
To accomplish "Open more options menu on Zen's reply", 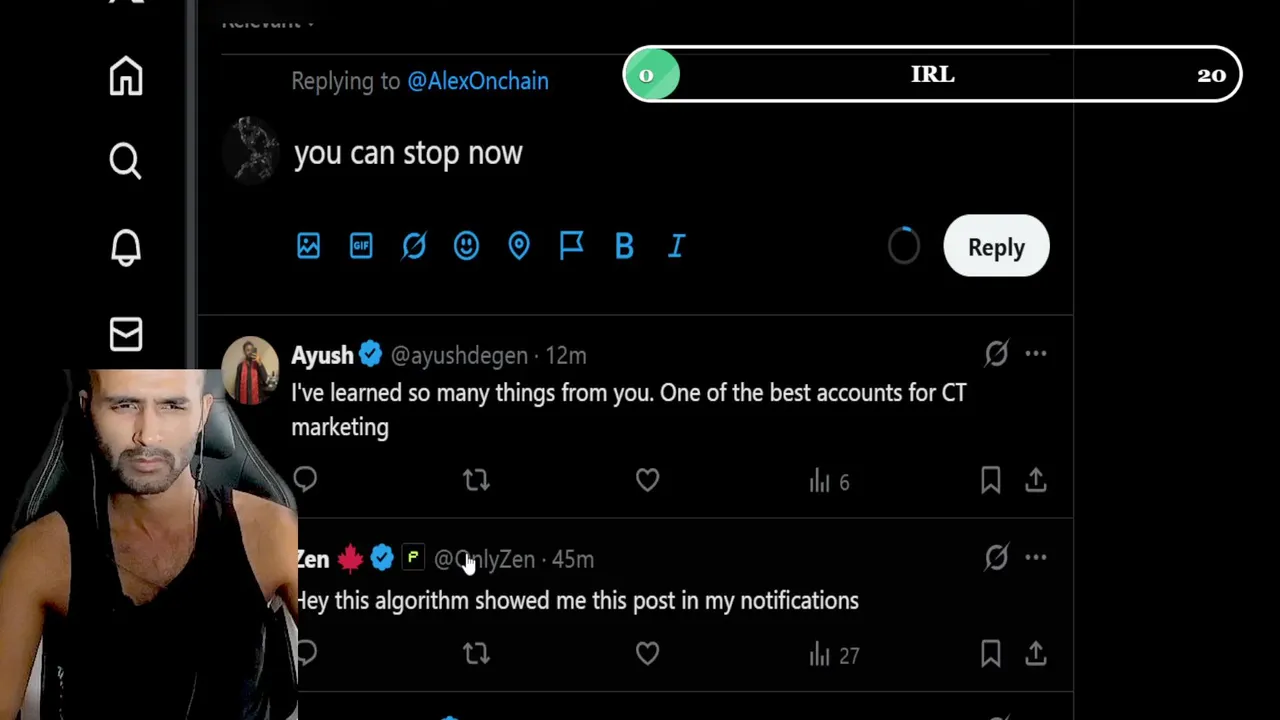I will click(x=1036, y=558).
